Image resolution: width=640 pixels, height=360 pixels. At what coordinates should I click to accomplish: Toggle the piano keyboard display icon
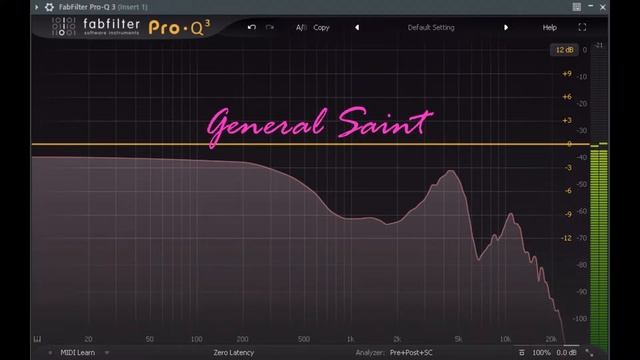(x=37, y=339)
